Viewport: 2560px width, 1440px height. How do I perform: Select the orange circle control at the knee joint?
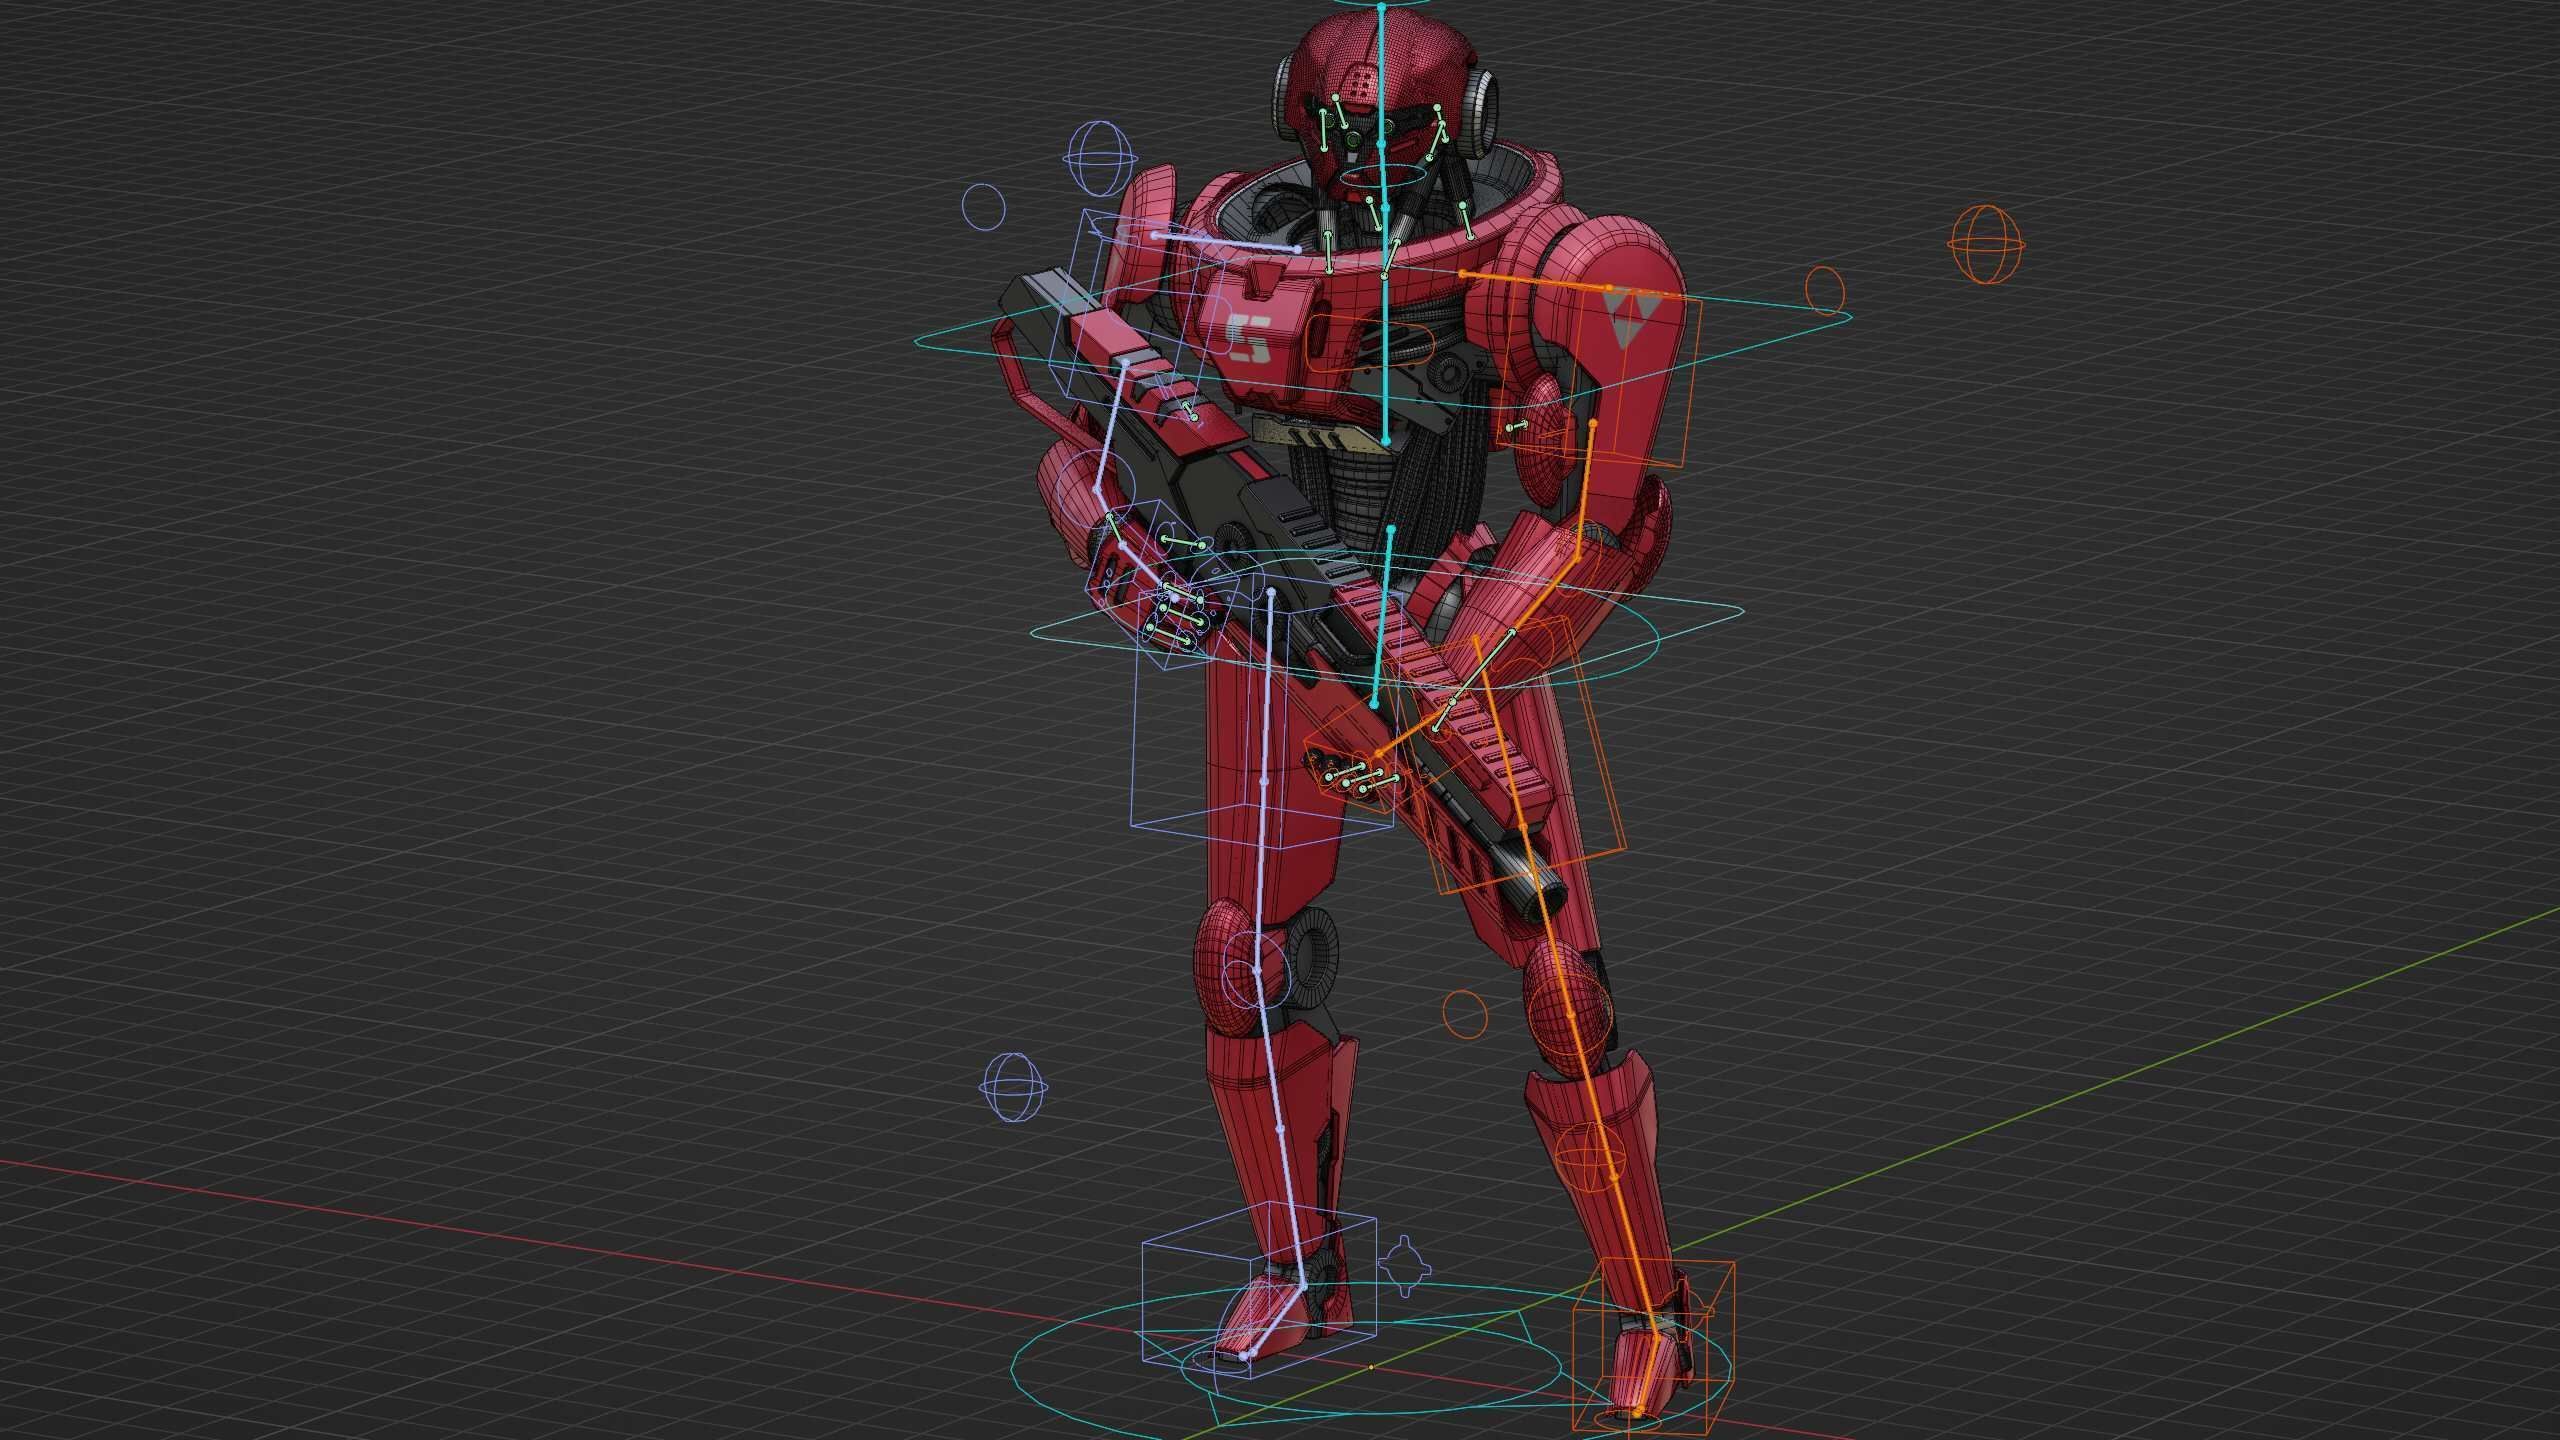coord(1569,1015)
